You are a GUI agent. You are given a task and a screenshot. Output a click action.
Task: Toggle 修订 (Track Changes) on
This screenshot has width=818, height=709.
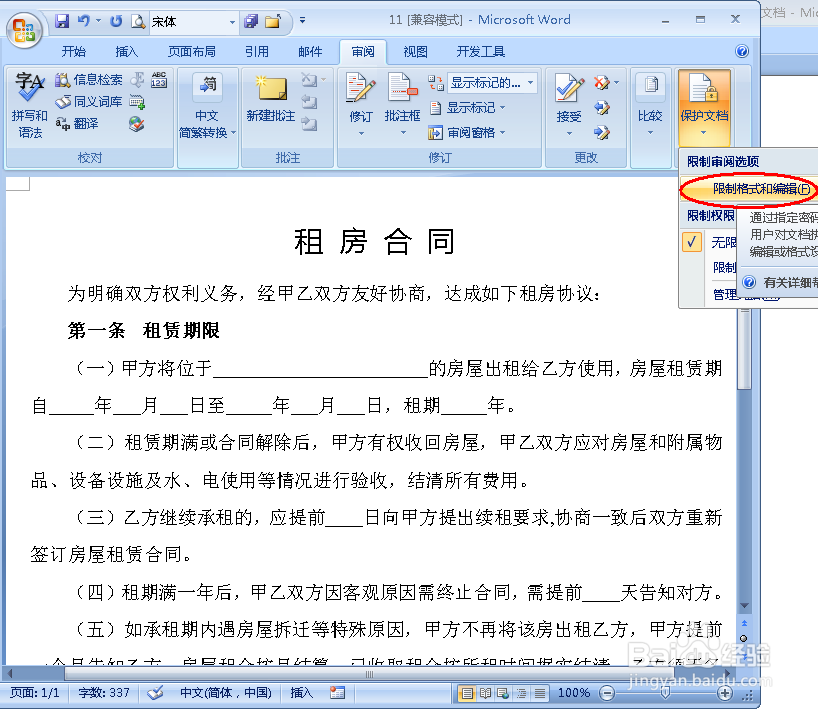click(359, 100)
